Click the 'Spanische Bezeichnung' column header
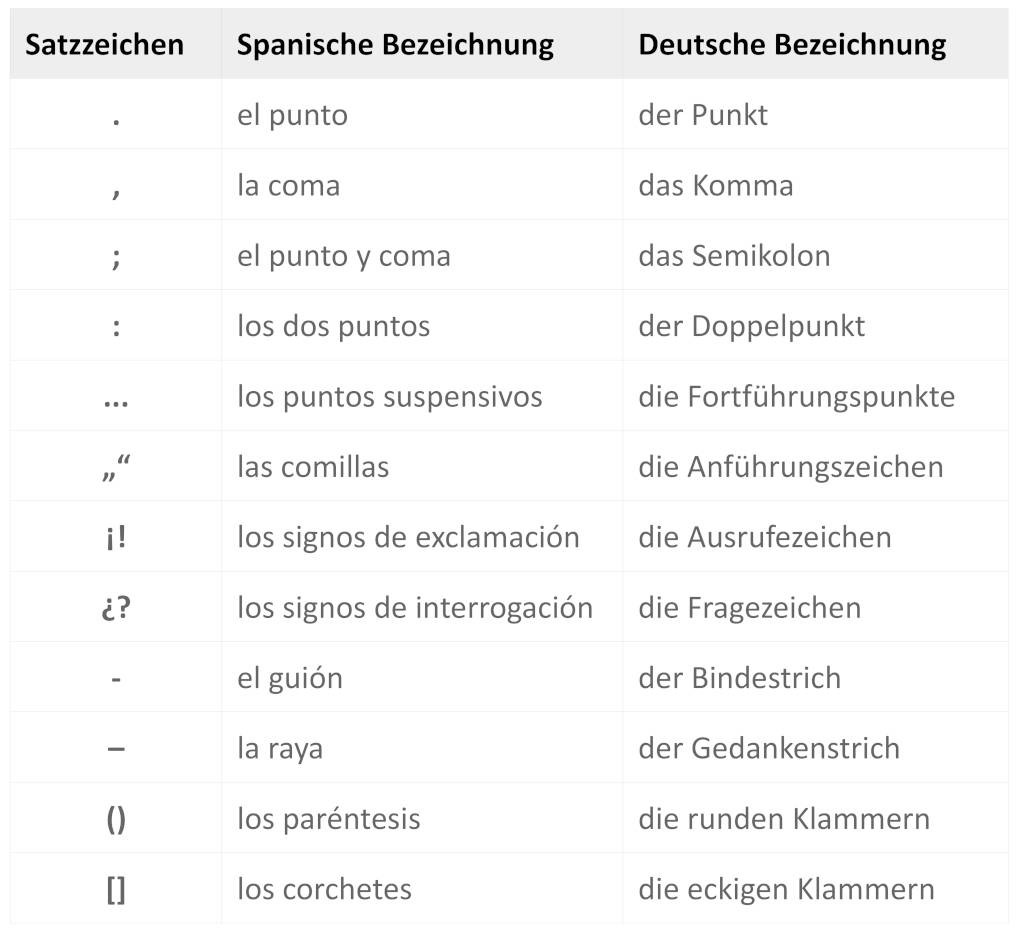 click(x=395, y=45)
